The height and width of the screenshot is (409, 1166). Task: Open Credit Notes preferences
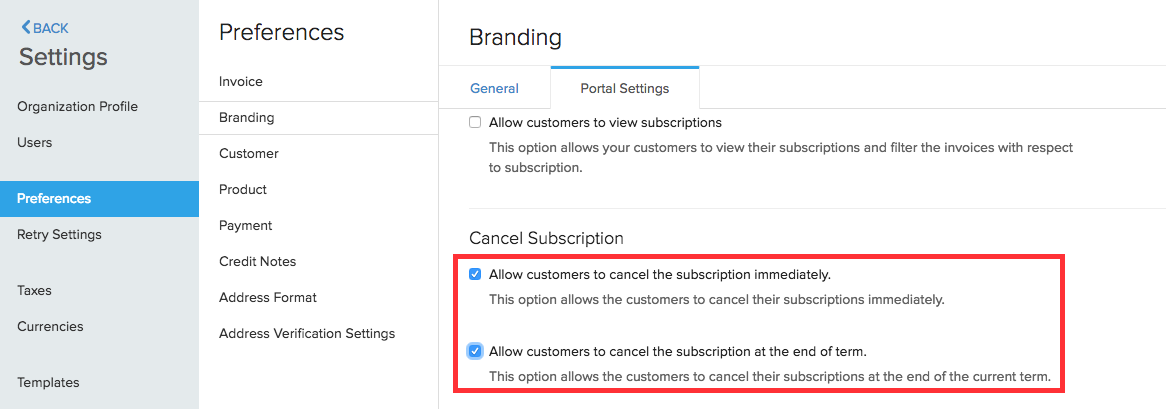257,262
